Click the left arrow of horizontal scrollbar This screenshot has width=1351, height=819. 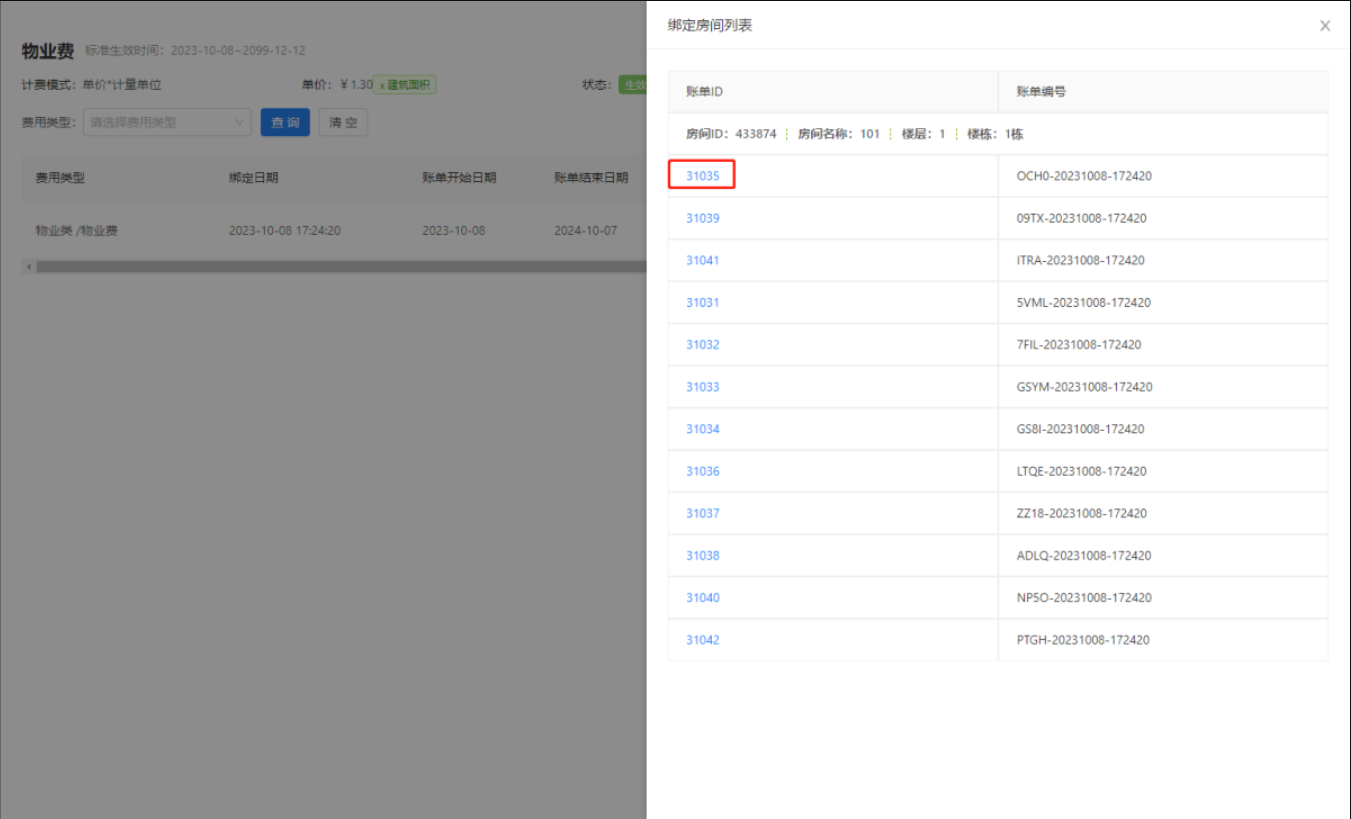tap(28, 267)
